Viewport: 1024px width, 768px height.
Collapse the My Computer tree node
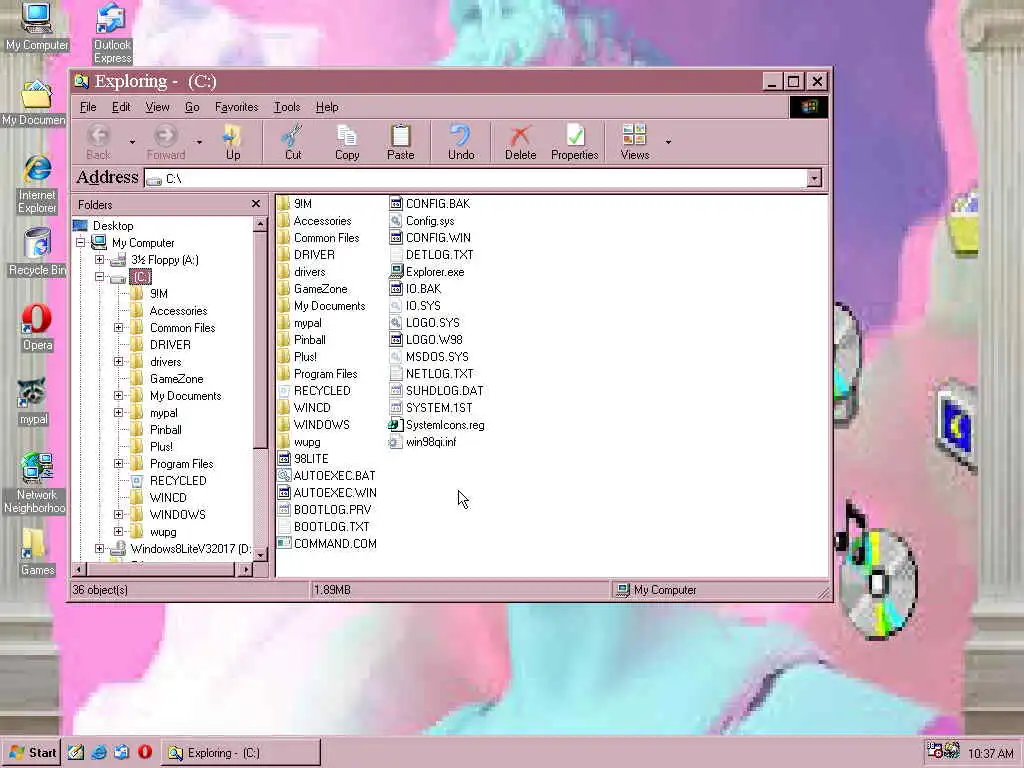(80, 243)
